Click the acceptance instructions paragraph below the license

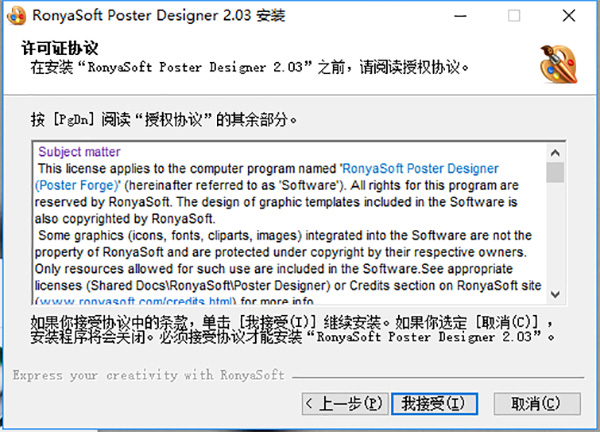click(290, 330)
